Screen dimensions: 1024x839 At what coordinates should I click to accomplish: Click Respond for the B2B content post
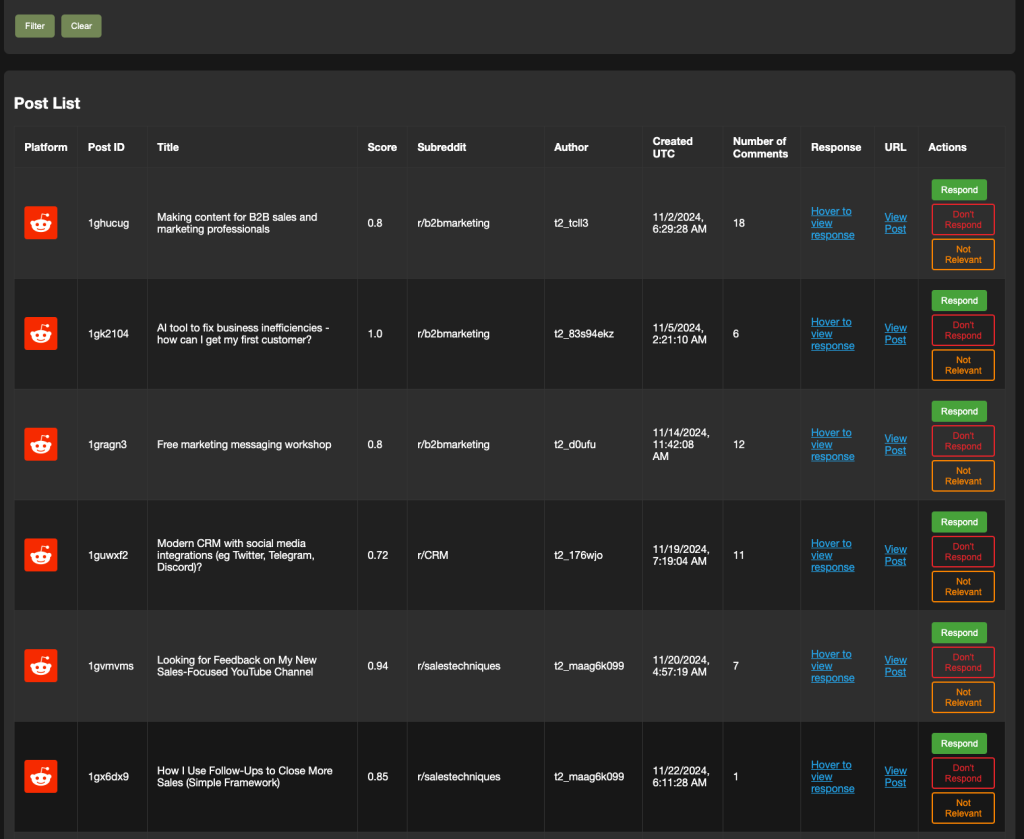pos(959,190)
